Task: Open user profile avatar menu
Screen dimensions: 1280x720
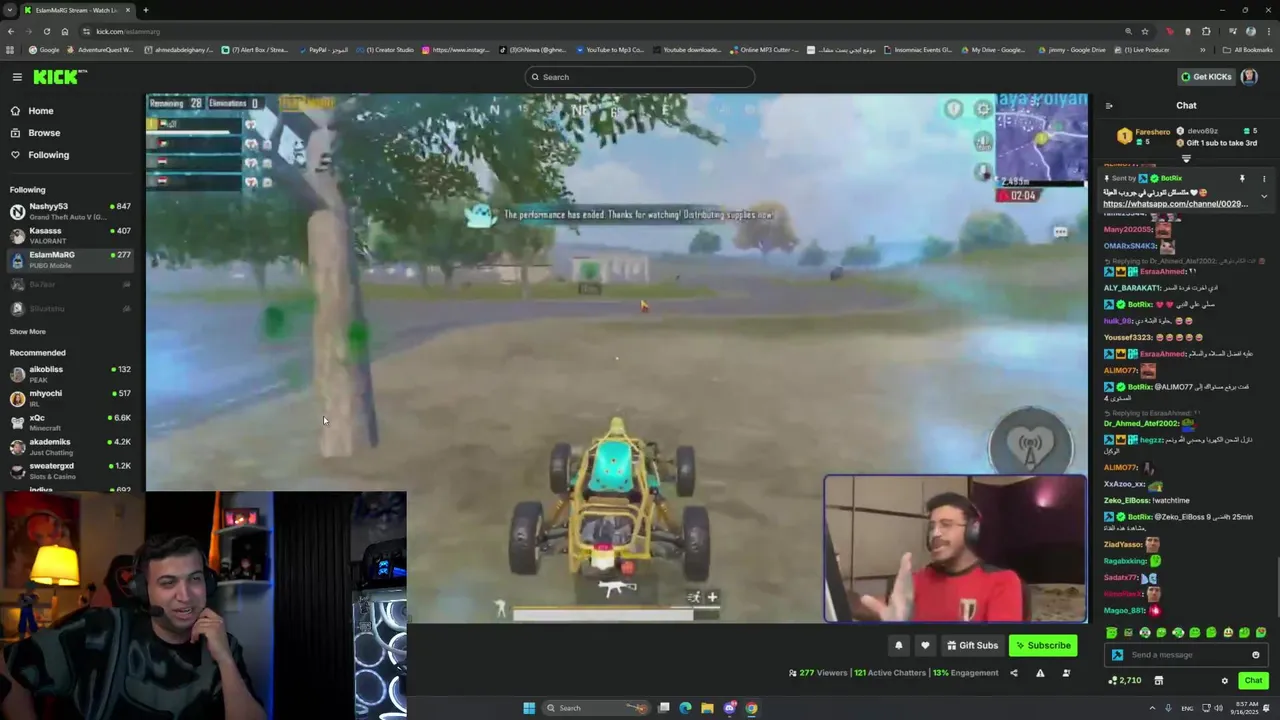Action: click(x=1249, y=77)
